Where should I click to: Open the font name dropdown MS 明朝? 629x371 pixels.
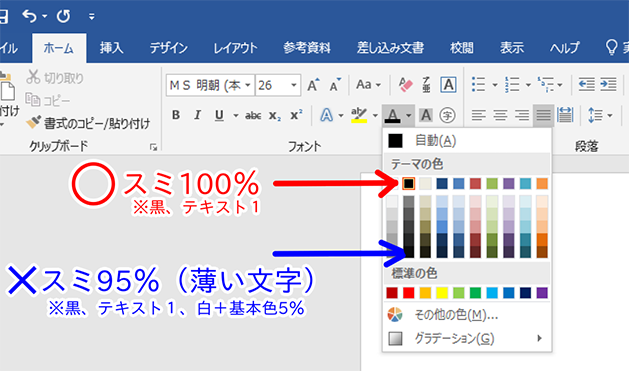[248, 85]
